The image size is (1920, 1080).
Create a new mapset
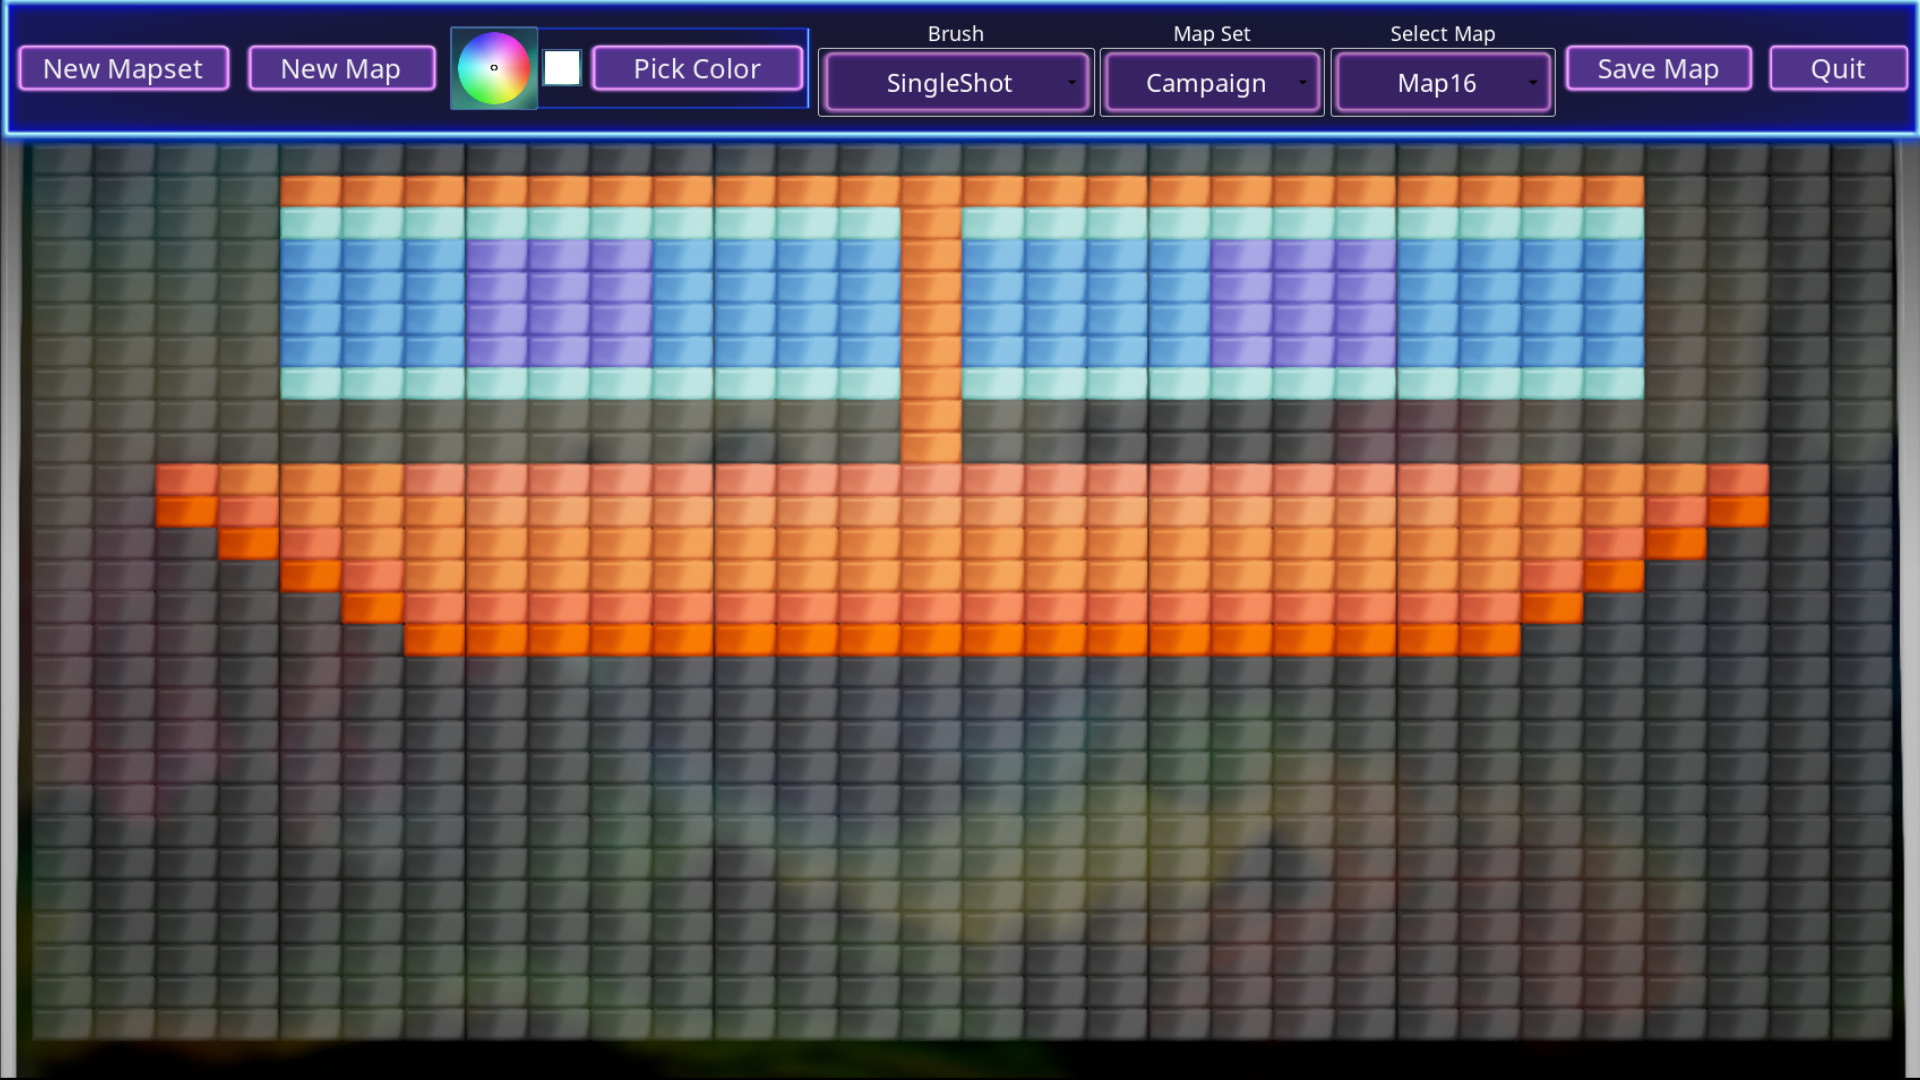pos(122,68)
